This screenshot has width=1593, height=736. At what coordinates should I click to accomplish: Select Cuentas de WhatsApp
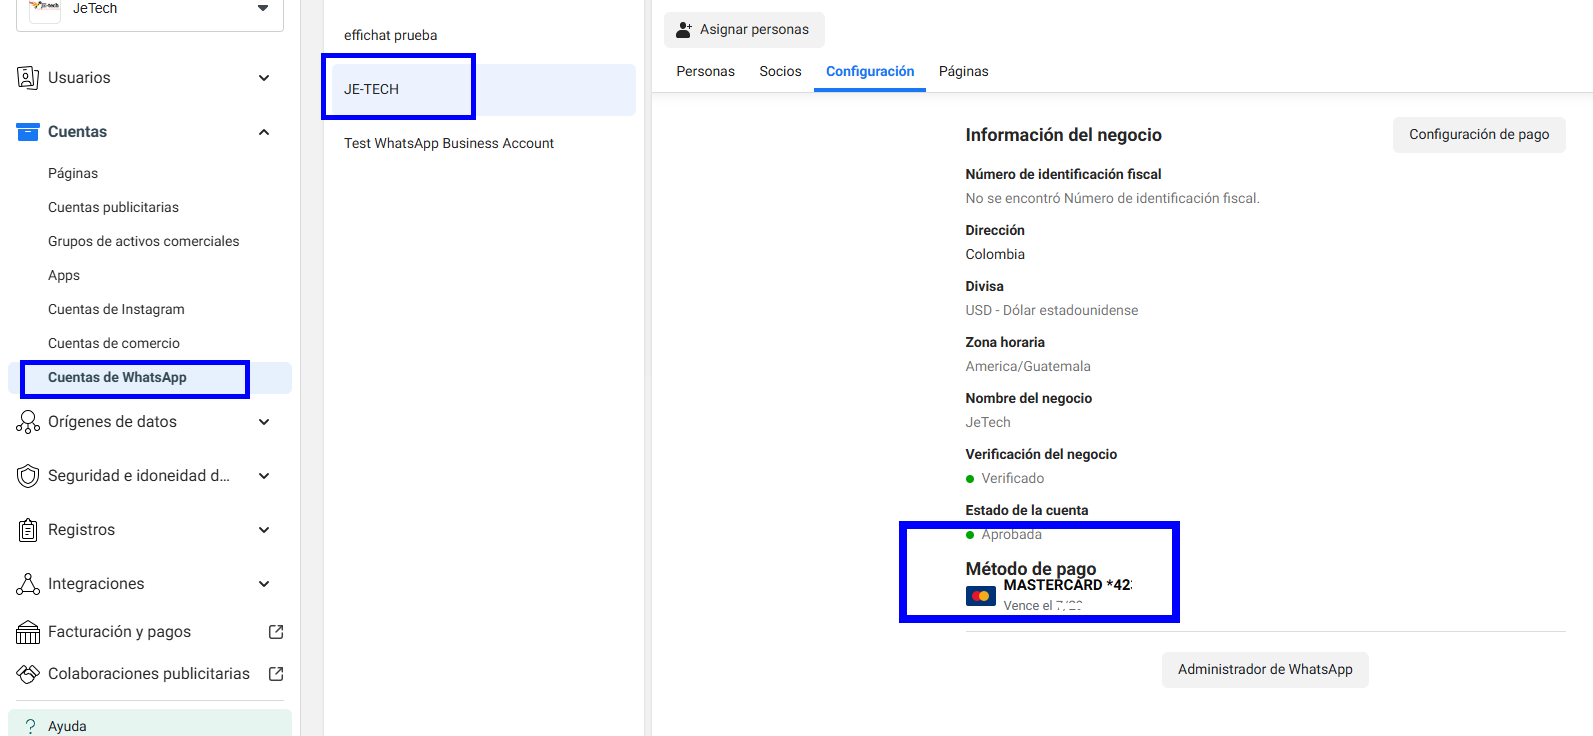point(150,378)
